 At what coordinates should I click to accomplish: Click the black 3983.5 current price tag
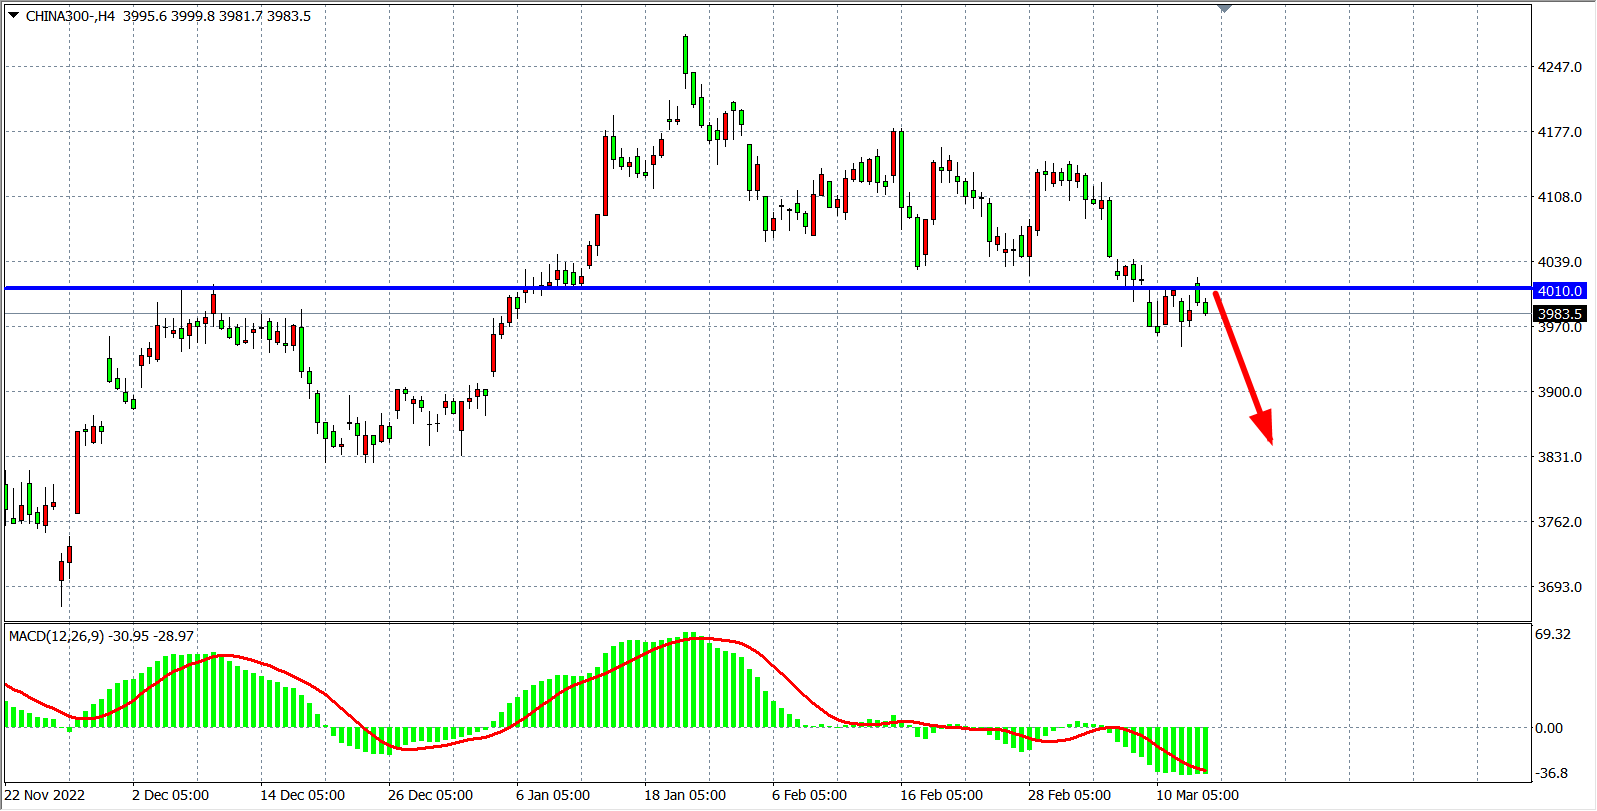pyautogui.click(x=1559, y=314)
